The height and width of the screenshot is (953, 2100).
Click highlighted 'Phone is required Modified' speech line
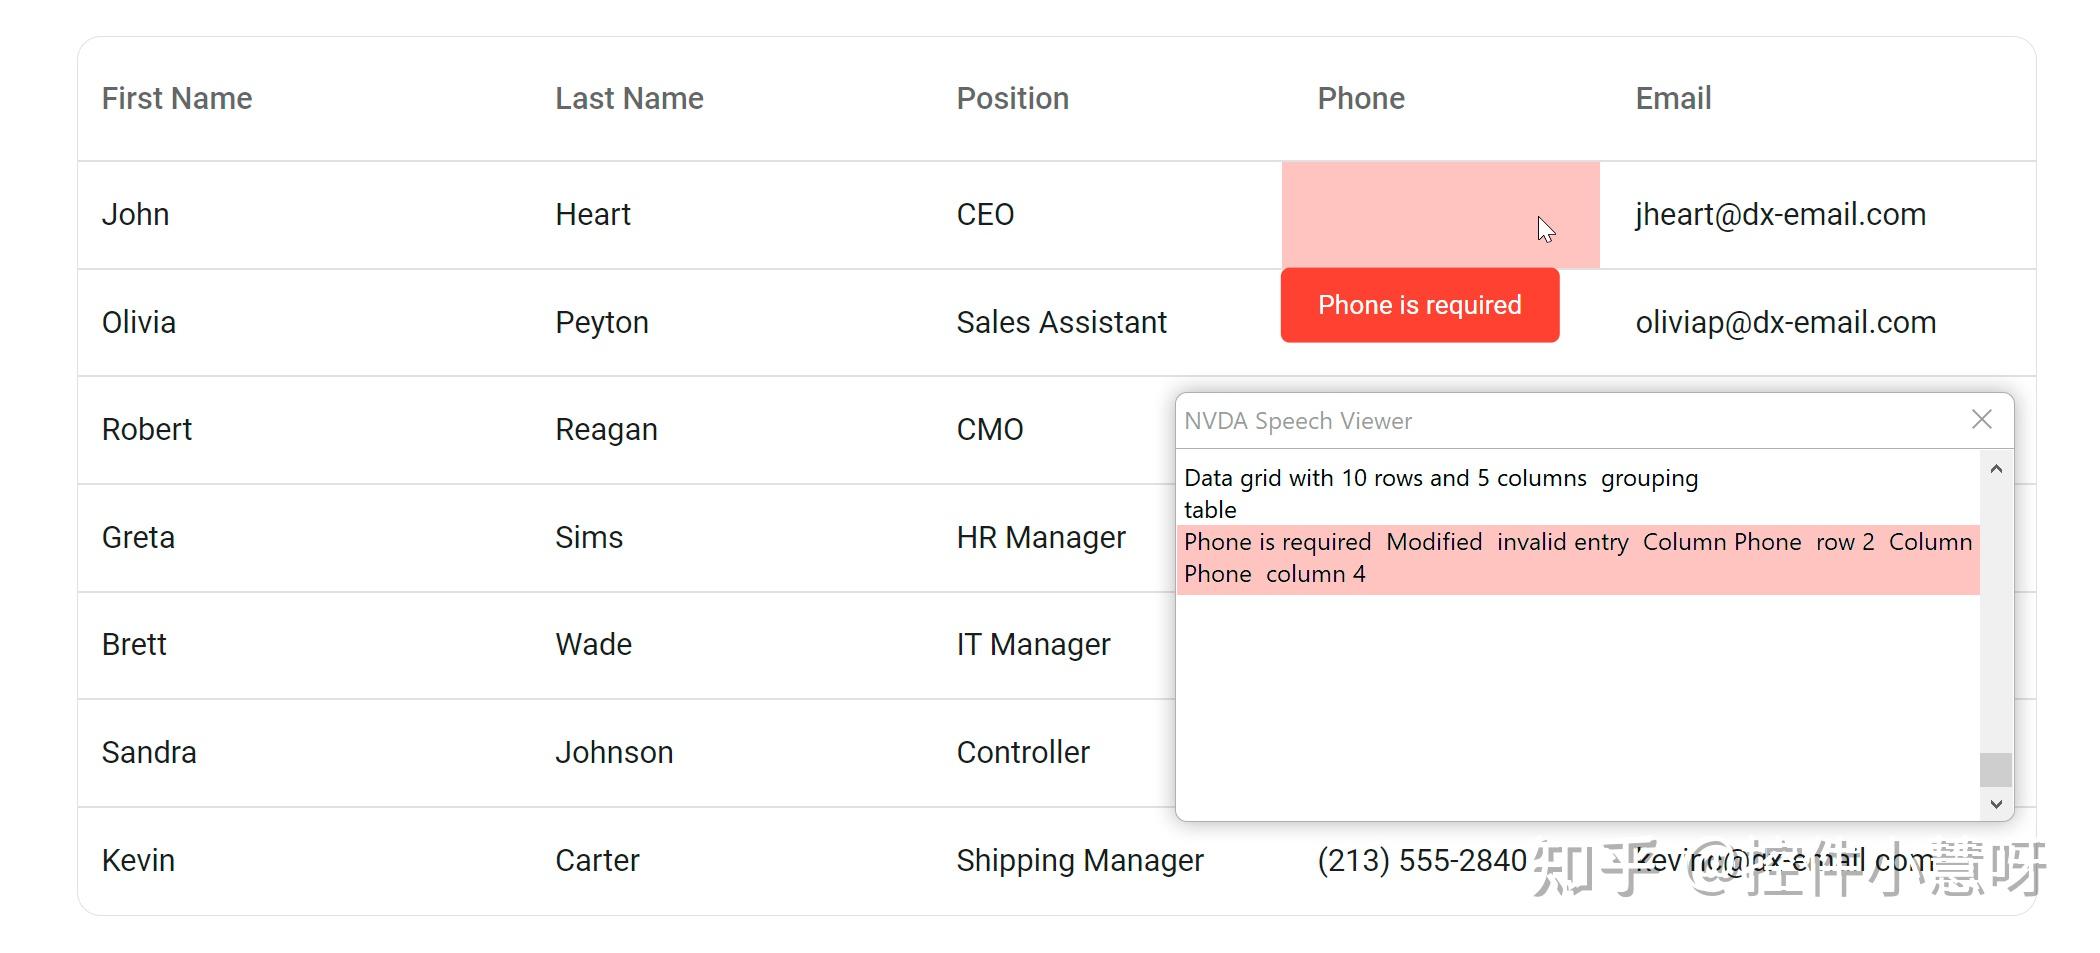pyautogui.click(x=1578, y=558)
